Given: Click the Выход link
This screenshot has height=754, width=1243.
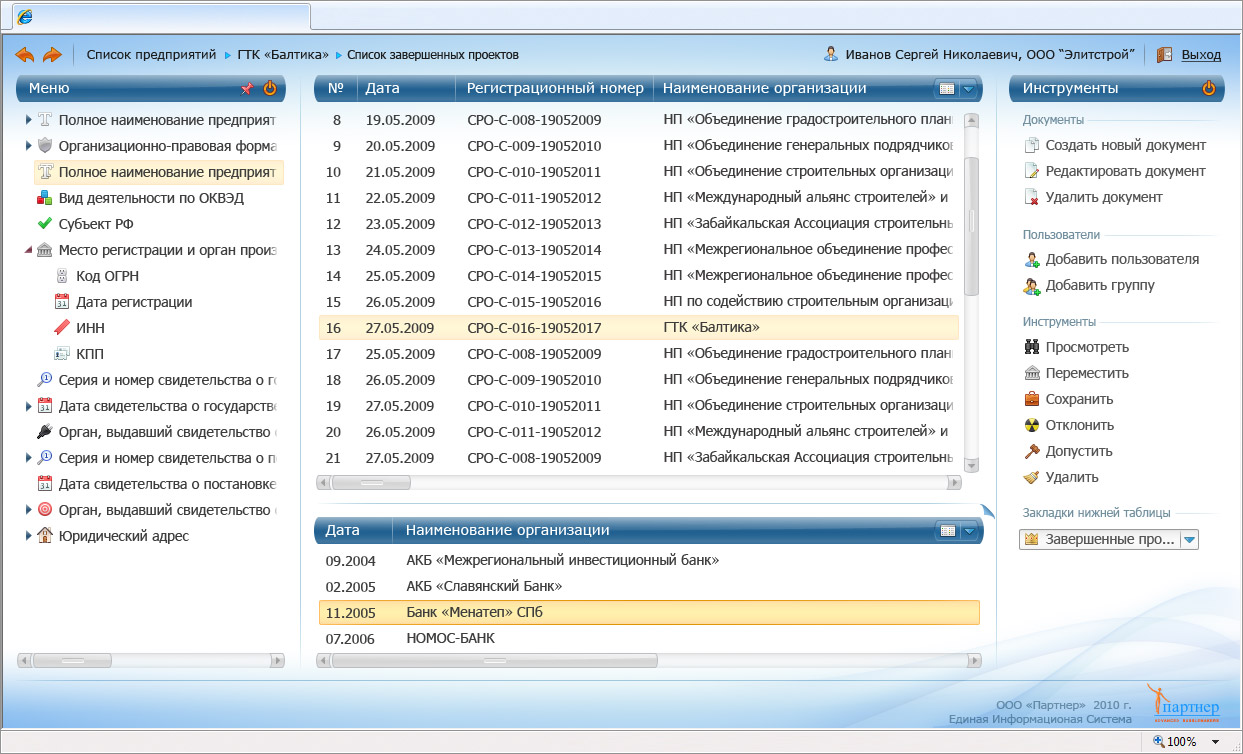Looking at the screenshot, I should click(x=1200, y=55).
